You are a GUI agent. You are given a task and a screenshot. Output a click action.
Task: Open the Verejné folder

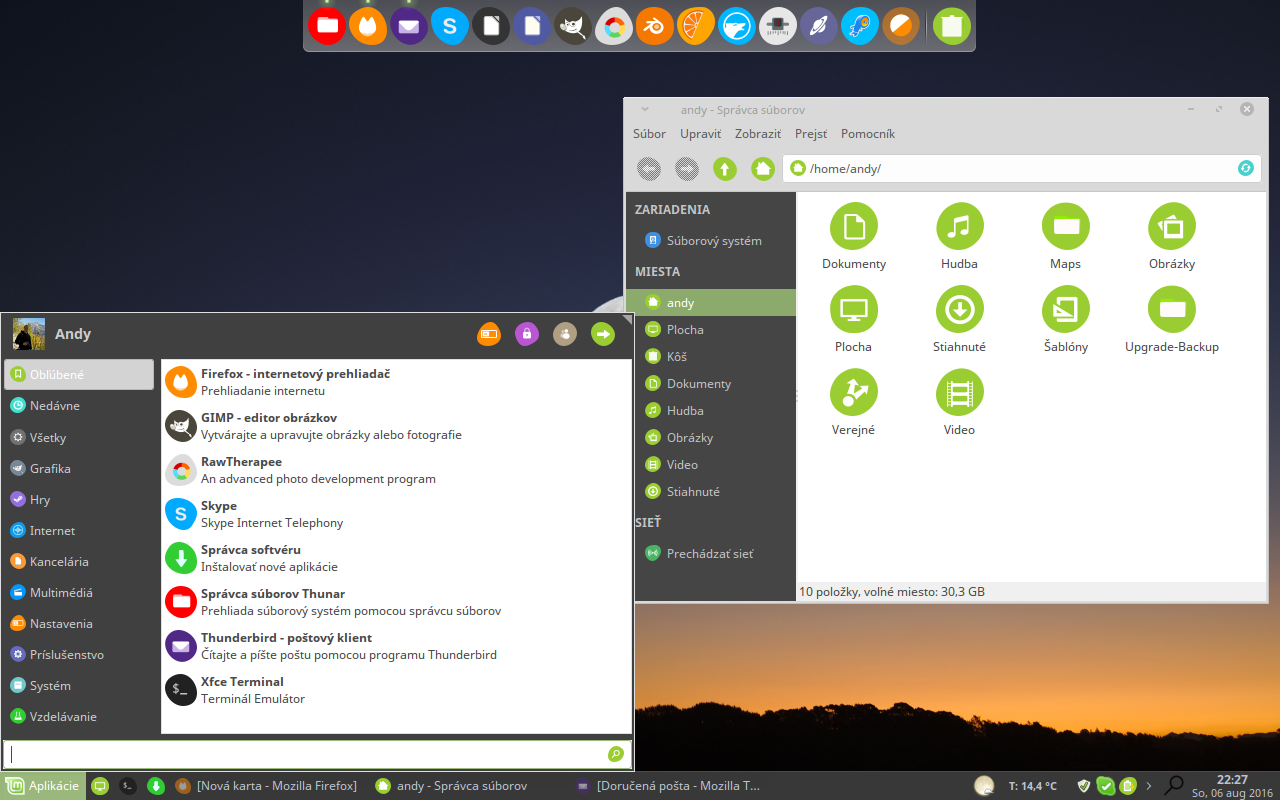pos(854,402)
